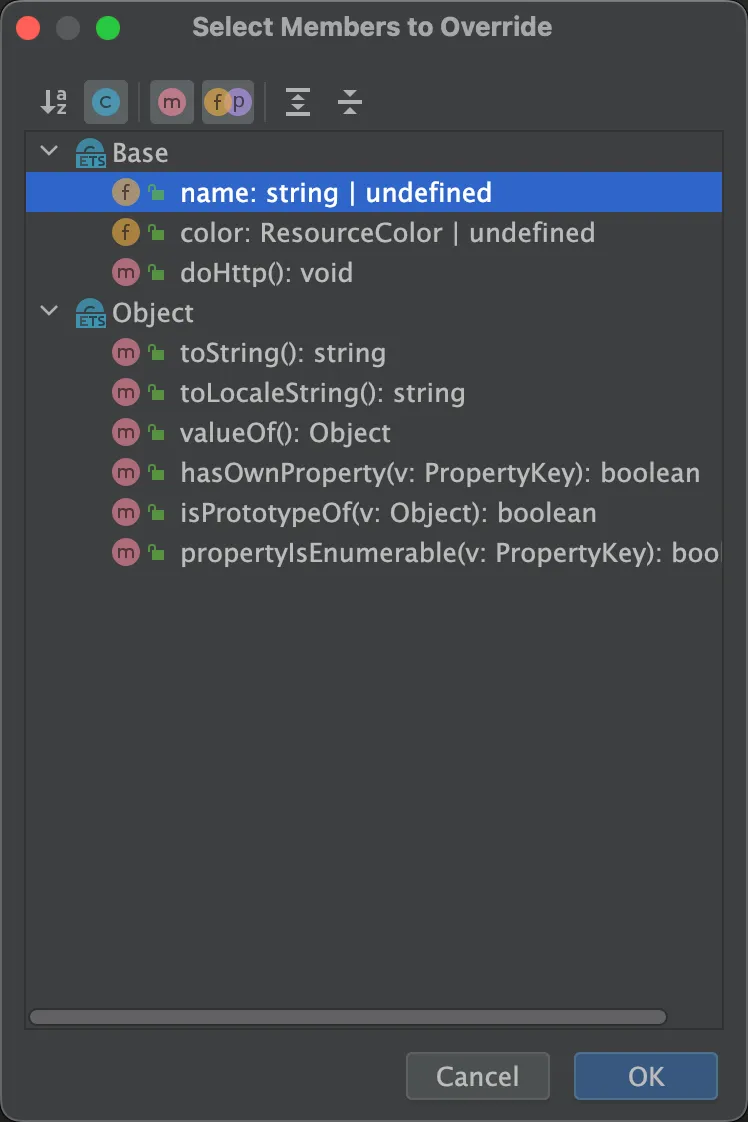Image resolution: width=748 pixels, height=1122 pixels.
Task: Click the ETS class icon beside Base
Action: (90, 153)
